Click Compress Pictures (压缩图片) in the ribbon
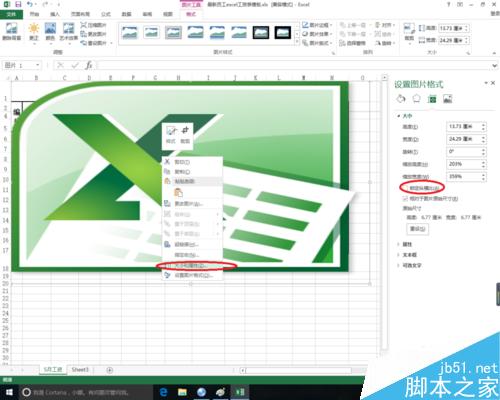Viewport: 500px width, 400px height. tap(93, 25)
